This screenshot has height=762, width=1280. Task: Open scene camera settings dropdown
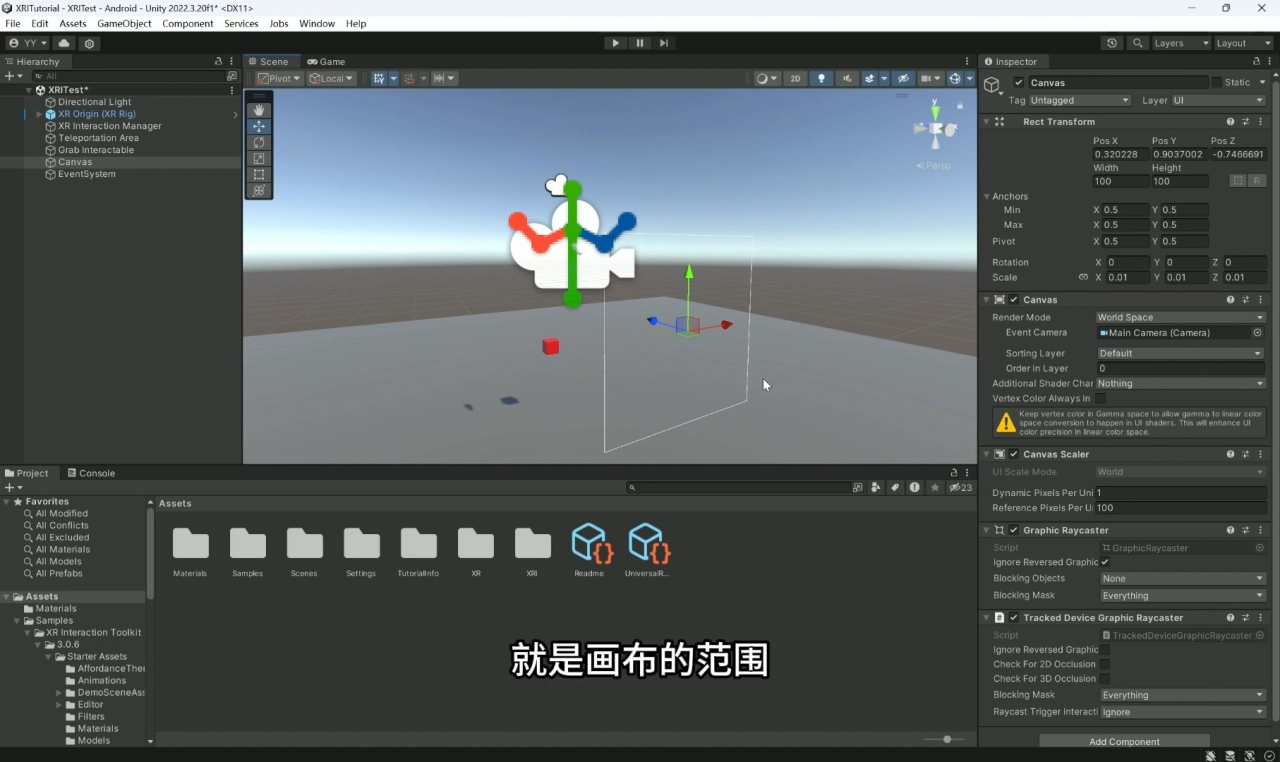[931, 78]
